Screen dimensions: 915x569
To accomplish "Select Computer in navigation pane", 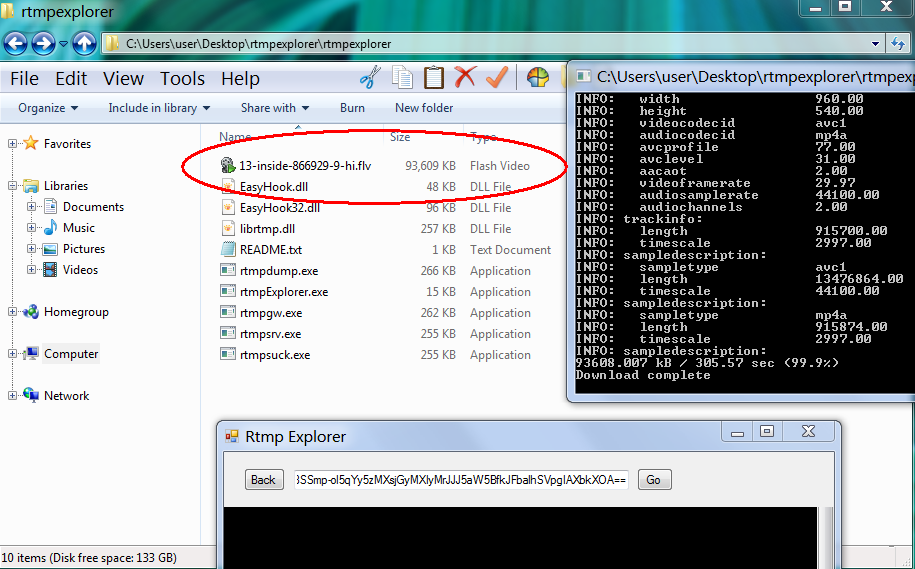I will (x=71, y=354).
